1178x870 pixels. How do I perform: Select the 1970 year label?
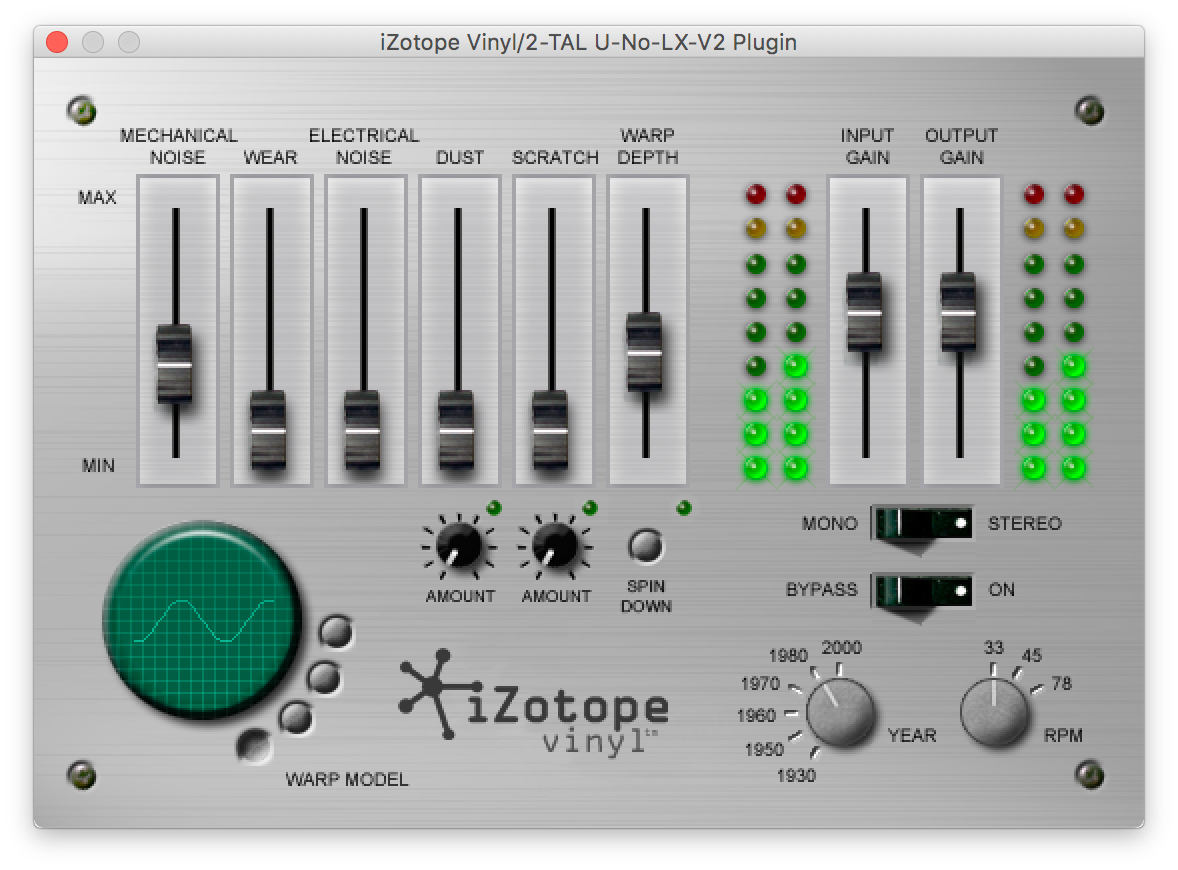(760, 684)
